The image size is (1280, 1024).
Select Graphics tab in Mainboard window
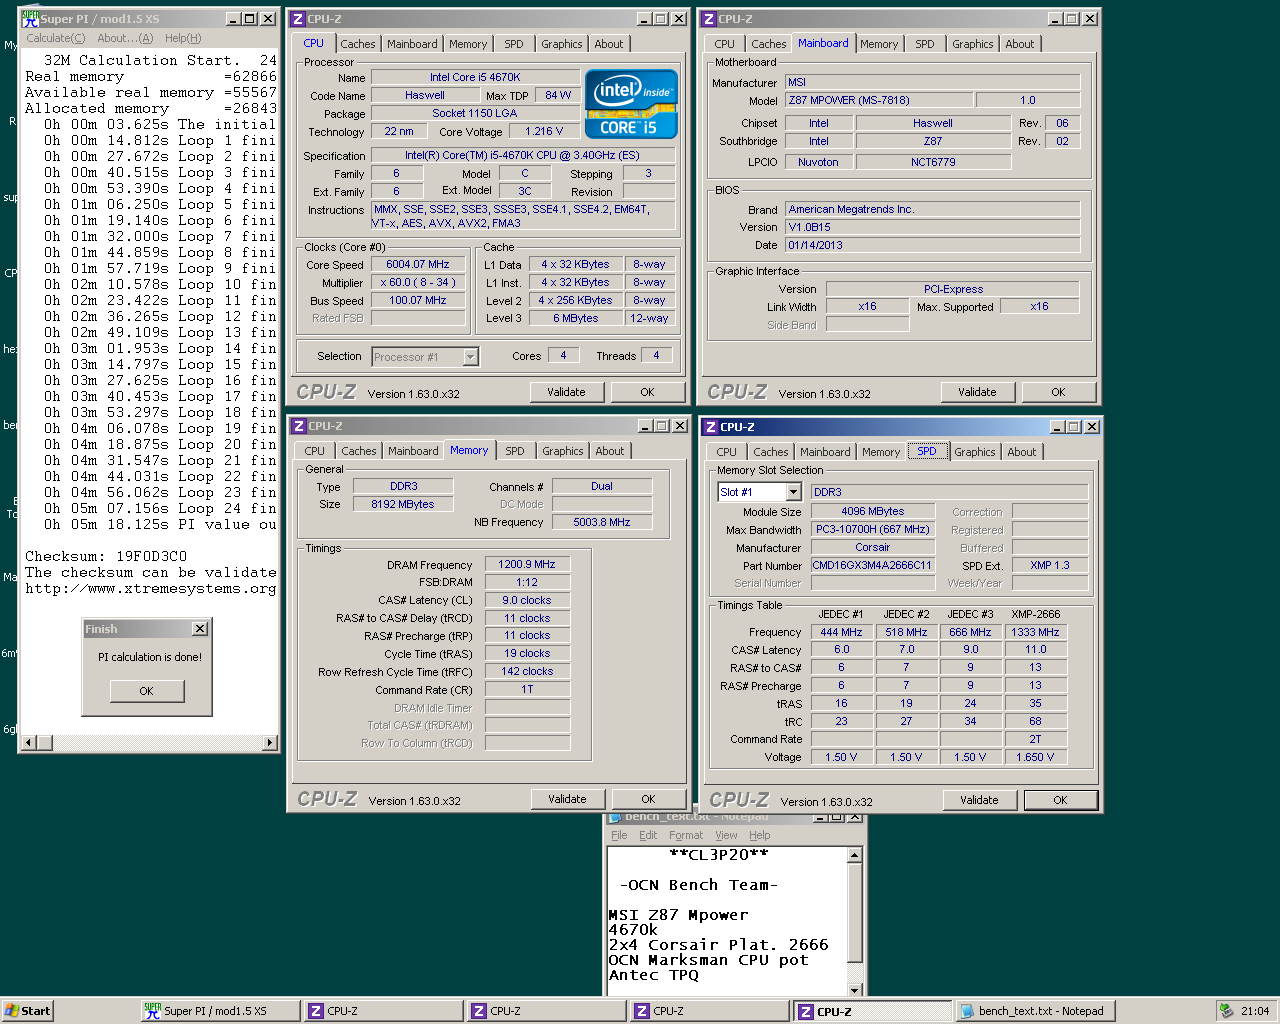(973, 44)
